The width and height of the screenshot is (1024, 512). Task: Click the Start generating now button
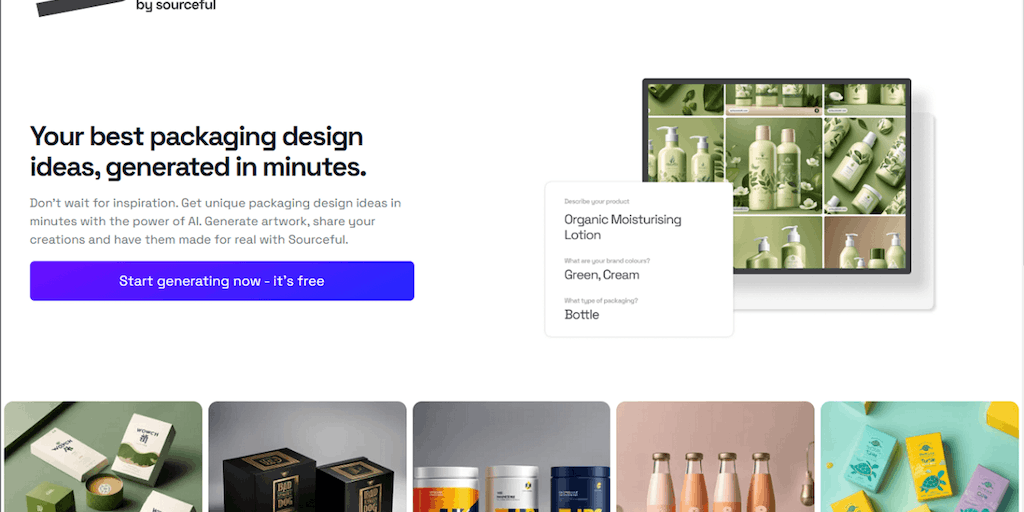[222, 281]
